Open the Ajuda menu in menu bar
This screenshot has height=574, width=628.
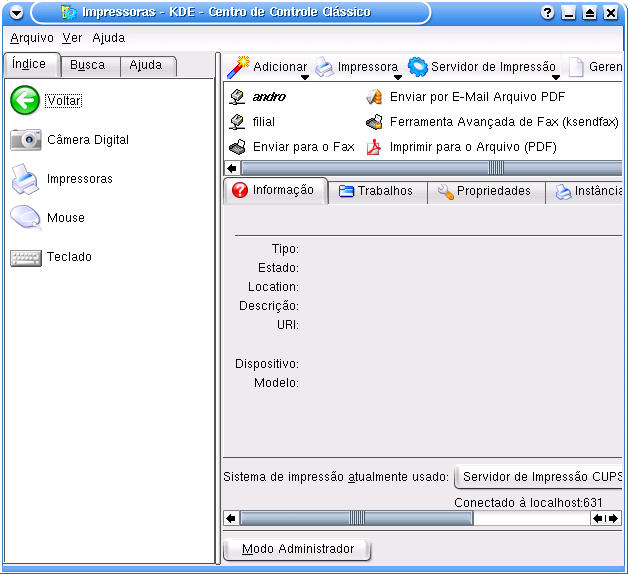(109, 38)
